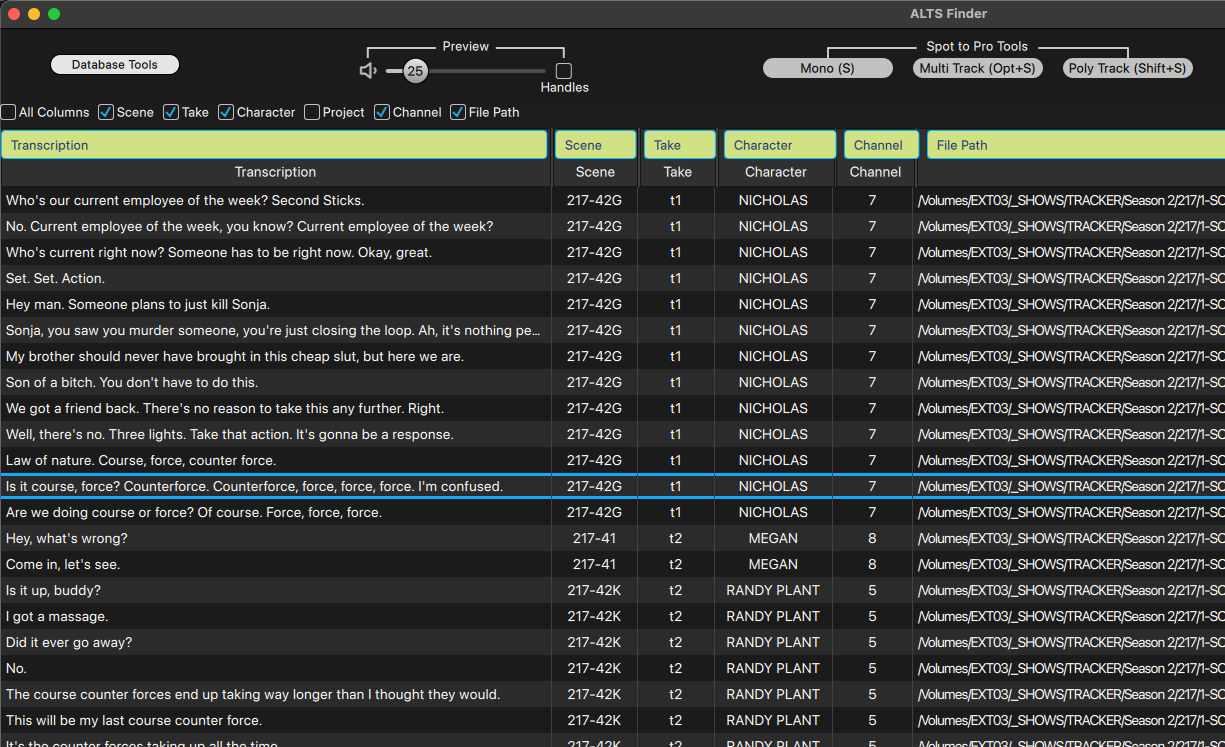Click the preview volume speaker icon

(x=368, y=71)
